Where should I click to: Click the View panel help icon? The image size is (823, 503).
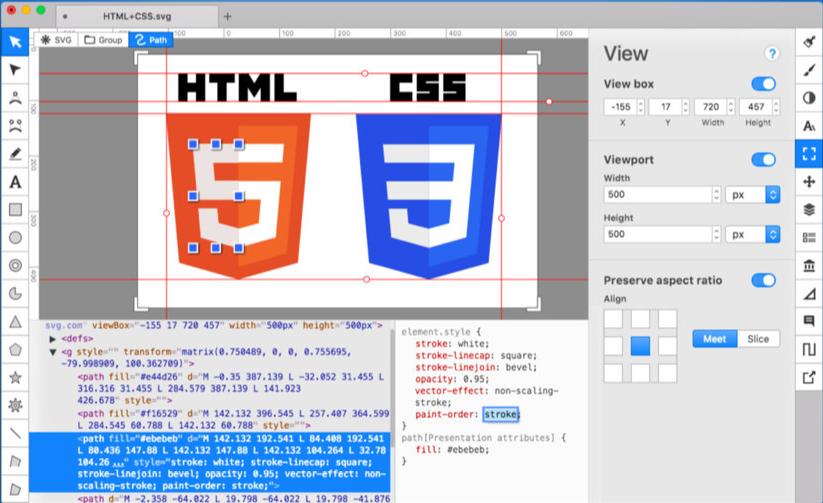(x=771, y=54)
